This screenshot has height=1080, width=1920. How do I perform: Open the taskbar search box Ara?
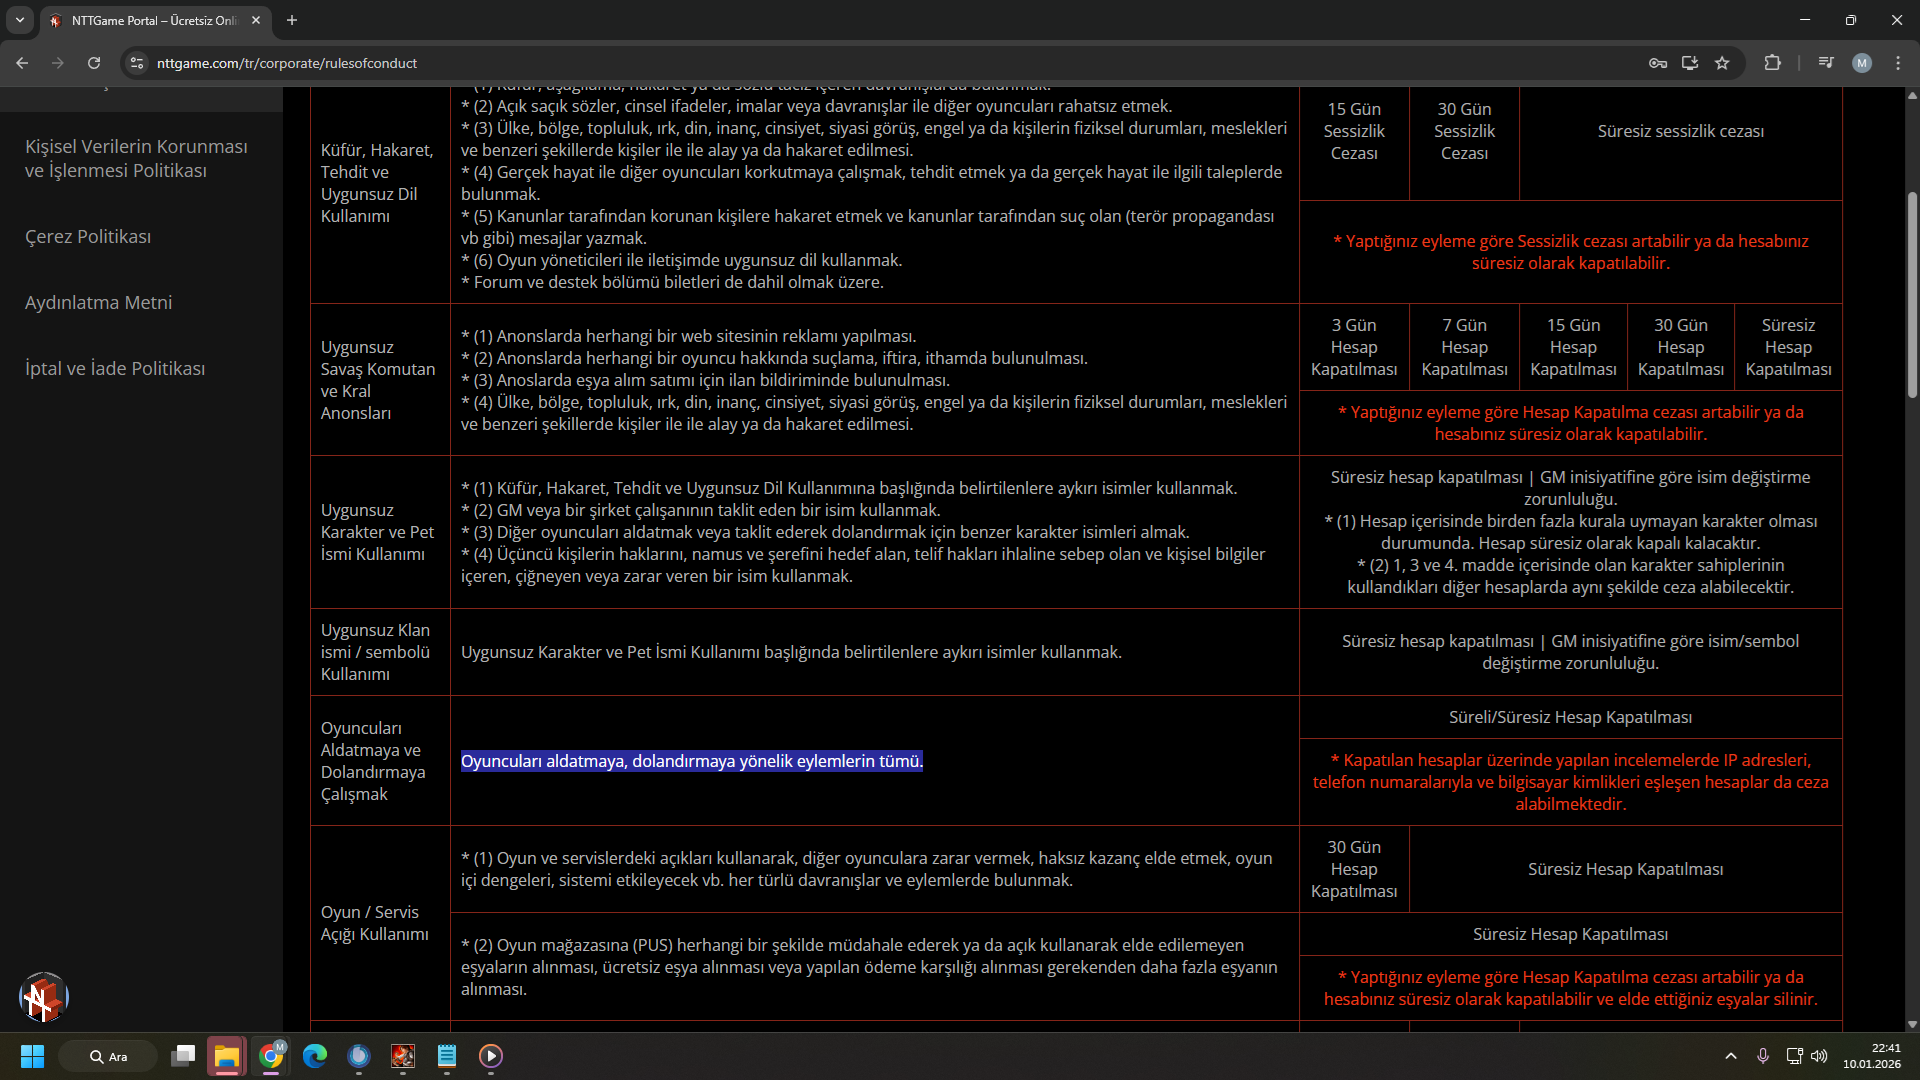pyautogui.click(x=108, y=1056)
